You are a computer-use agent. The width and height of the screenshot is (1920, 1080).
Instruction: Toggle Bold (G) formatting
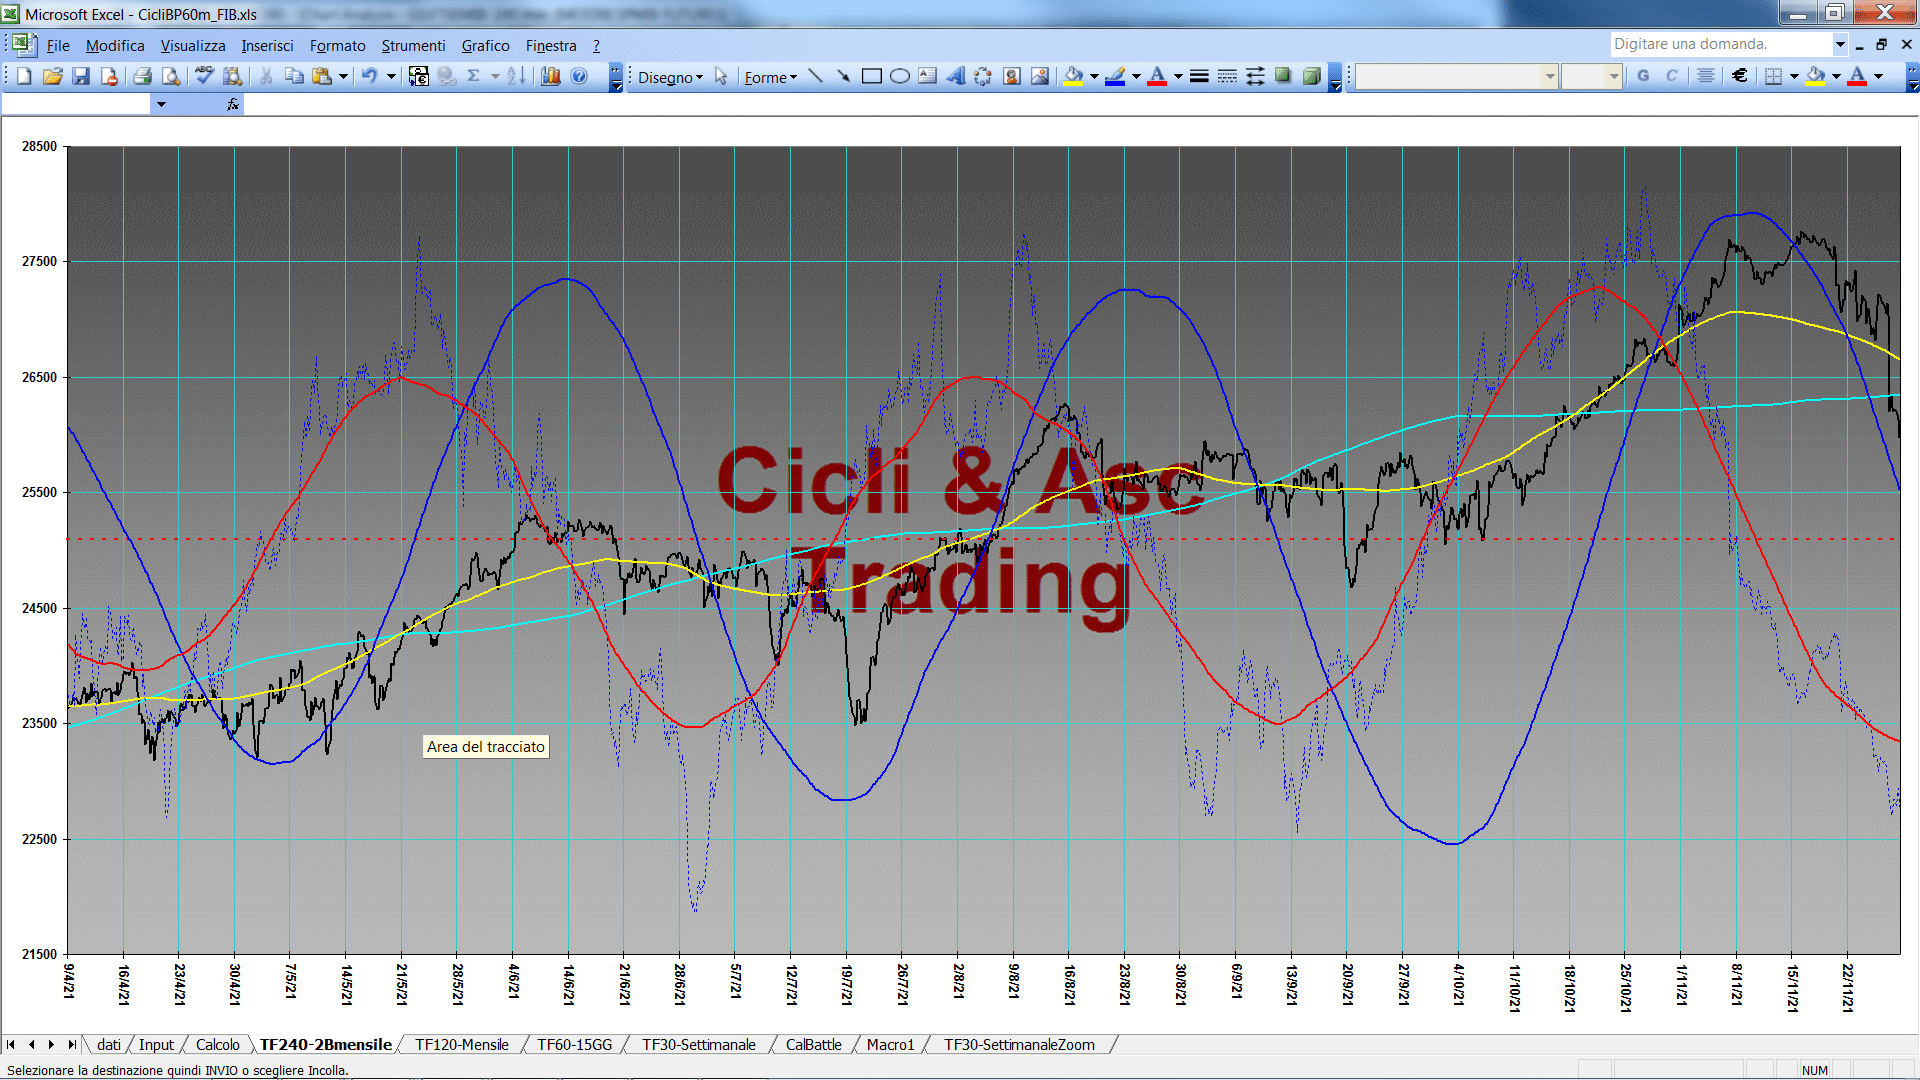click(x=1643, y=76)
